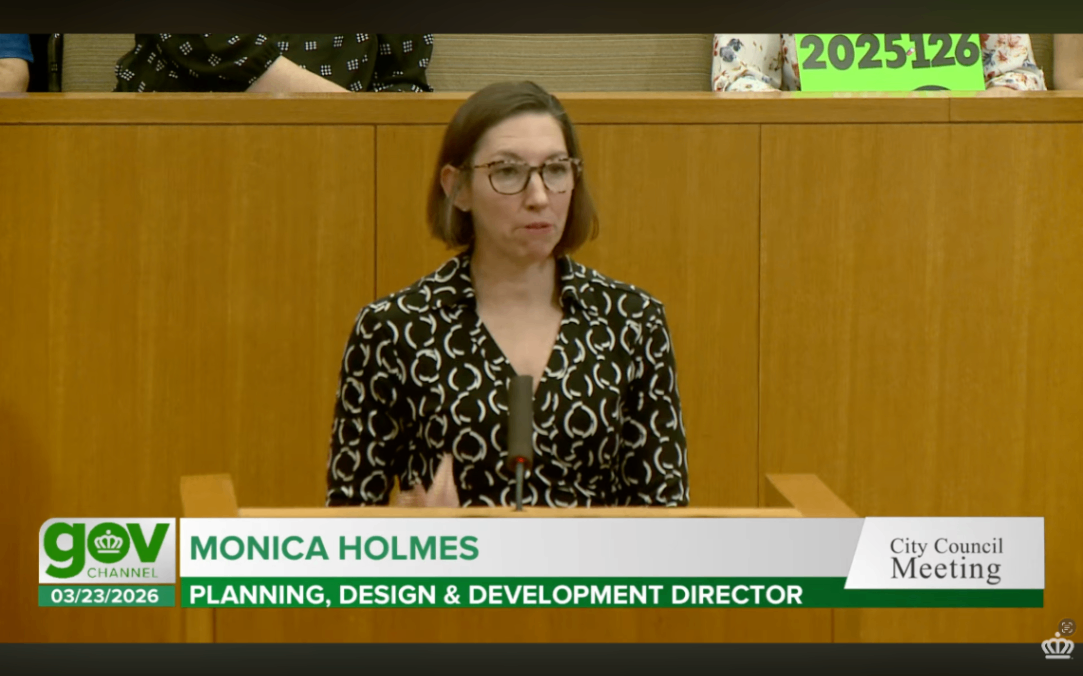
Task: Click the wooden podium's left corner post
Action: (x=208, y=496)
